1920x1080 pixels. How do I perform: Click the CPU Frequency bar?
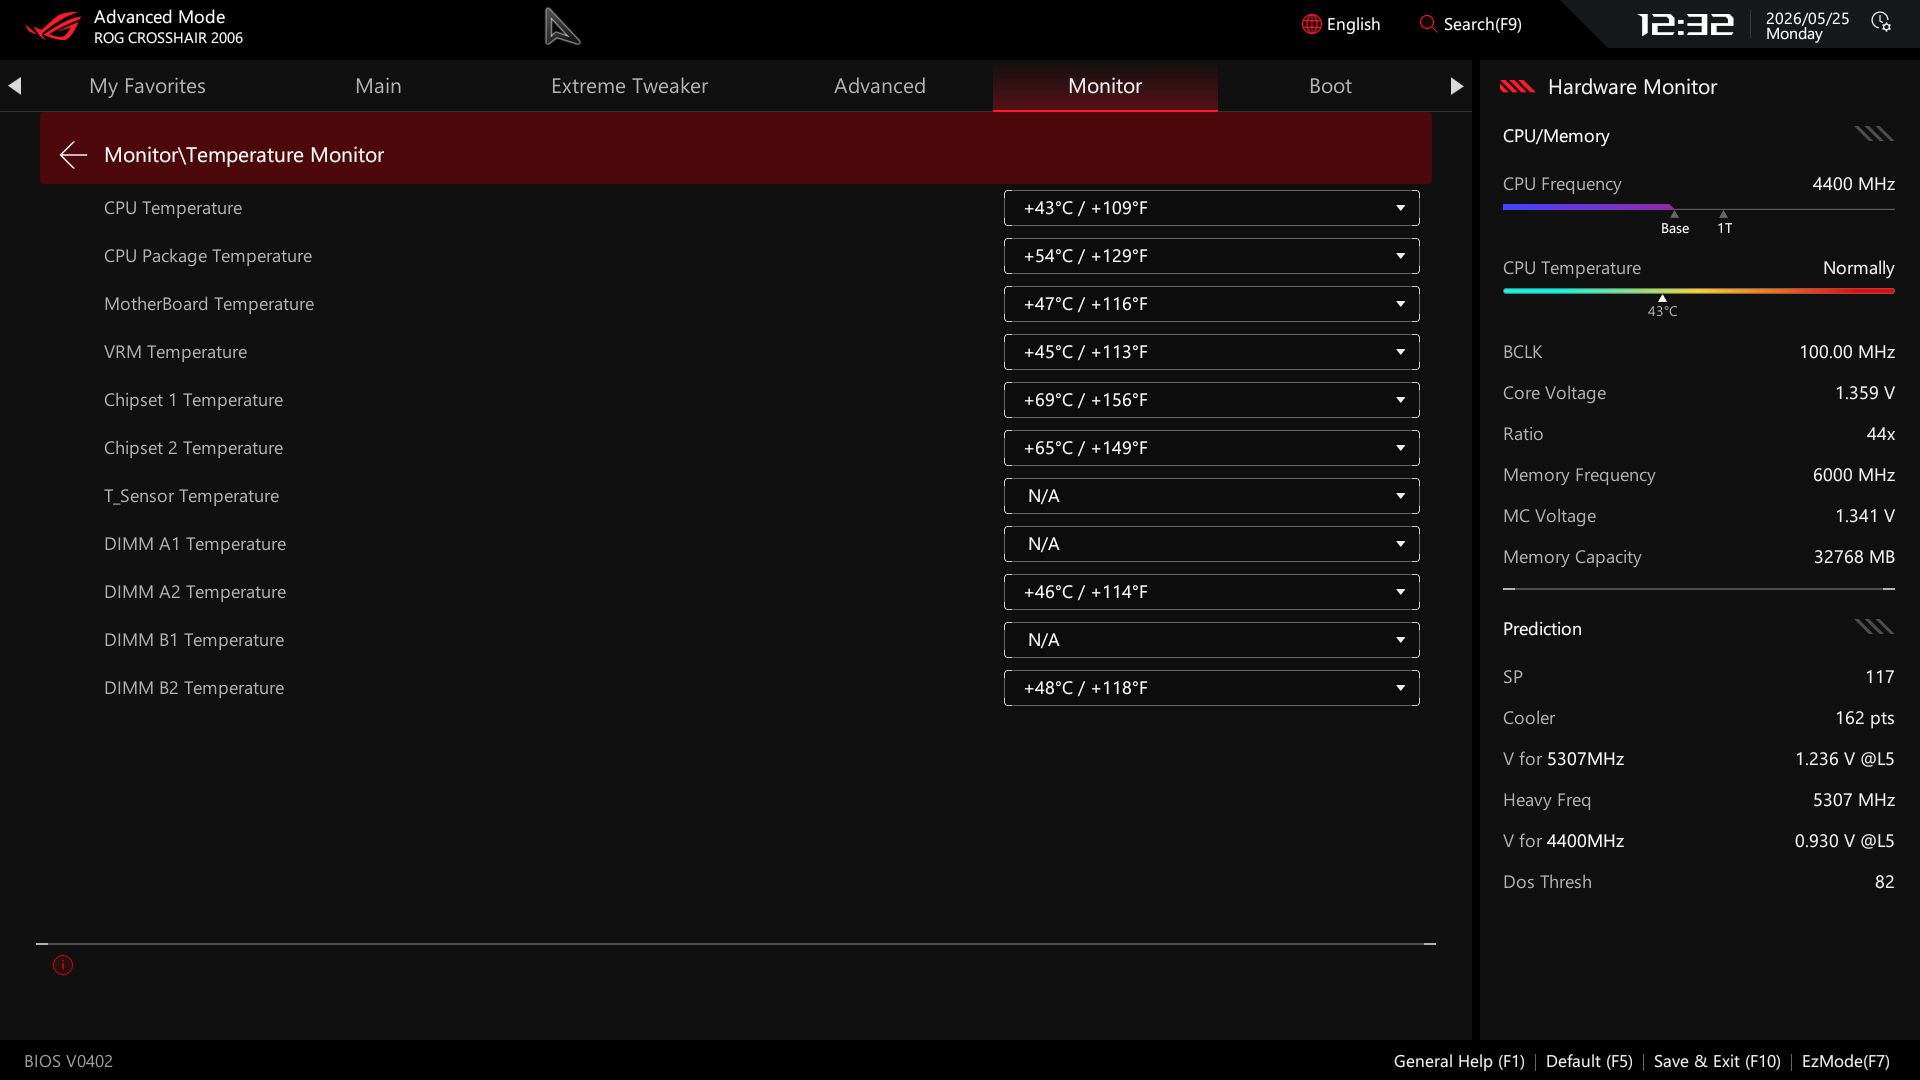[1698, 208]
